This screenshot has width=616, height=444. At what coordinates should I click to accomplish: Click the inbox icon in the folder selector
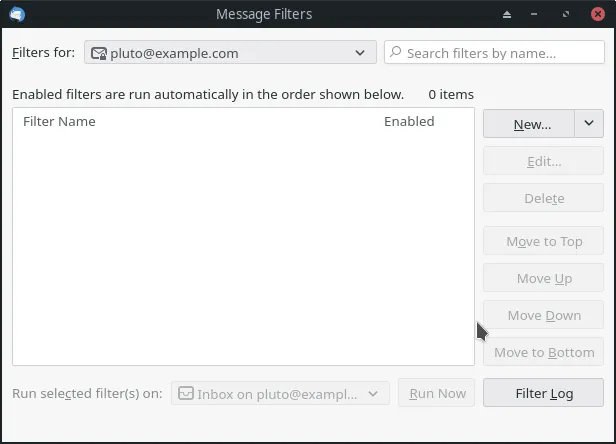(185, 393)
